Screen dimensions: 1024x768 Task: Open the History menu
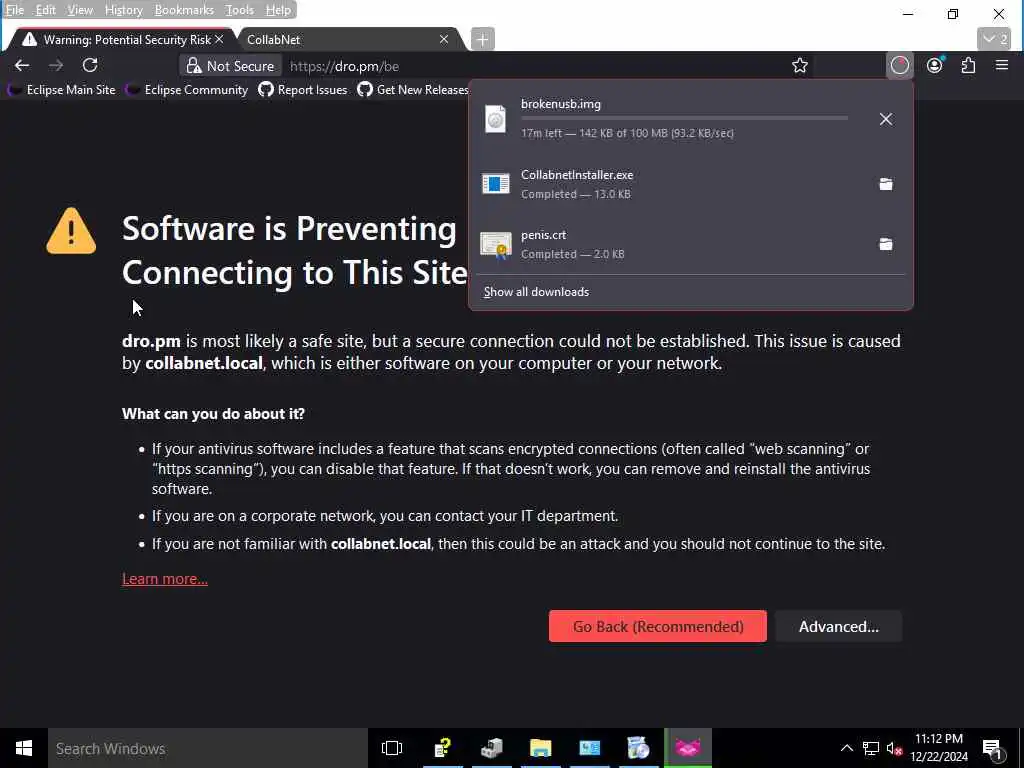123,10
